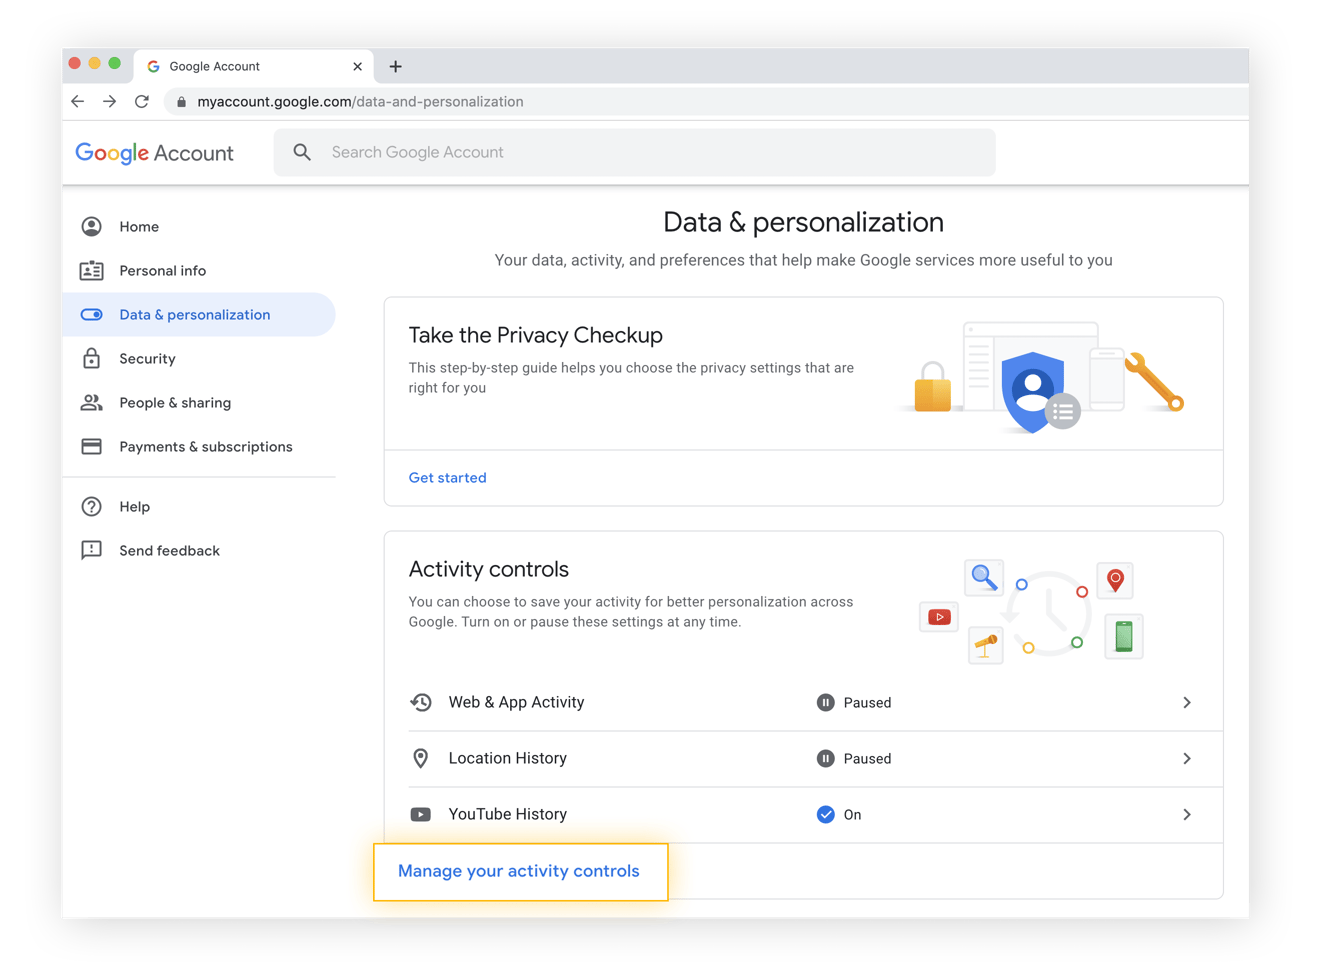Open Send feedback via its speech bubble icon
The width and height of the screenshot is (1317, 973).
coord(91,550)
